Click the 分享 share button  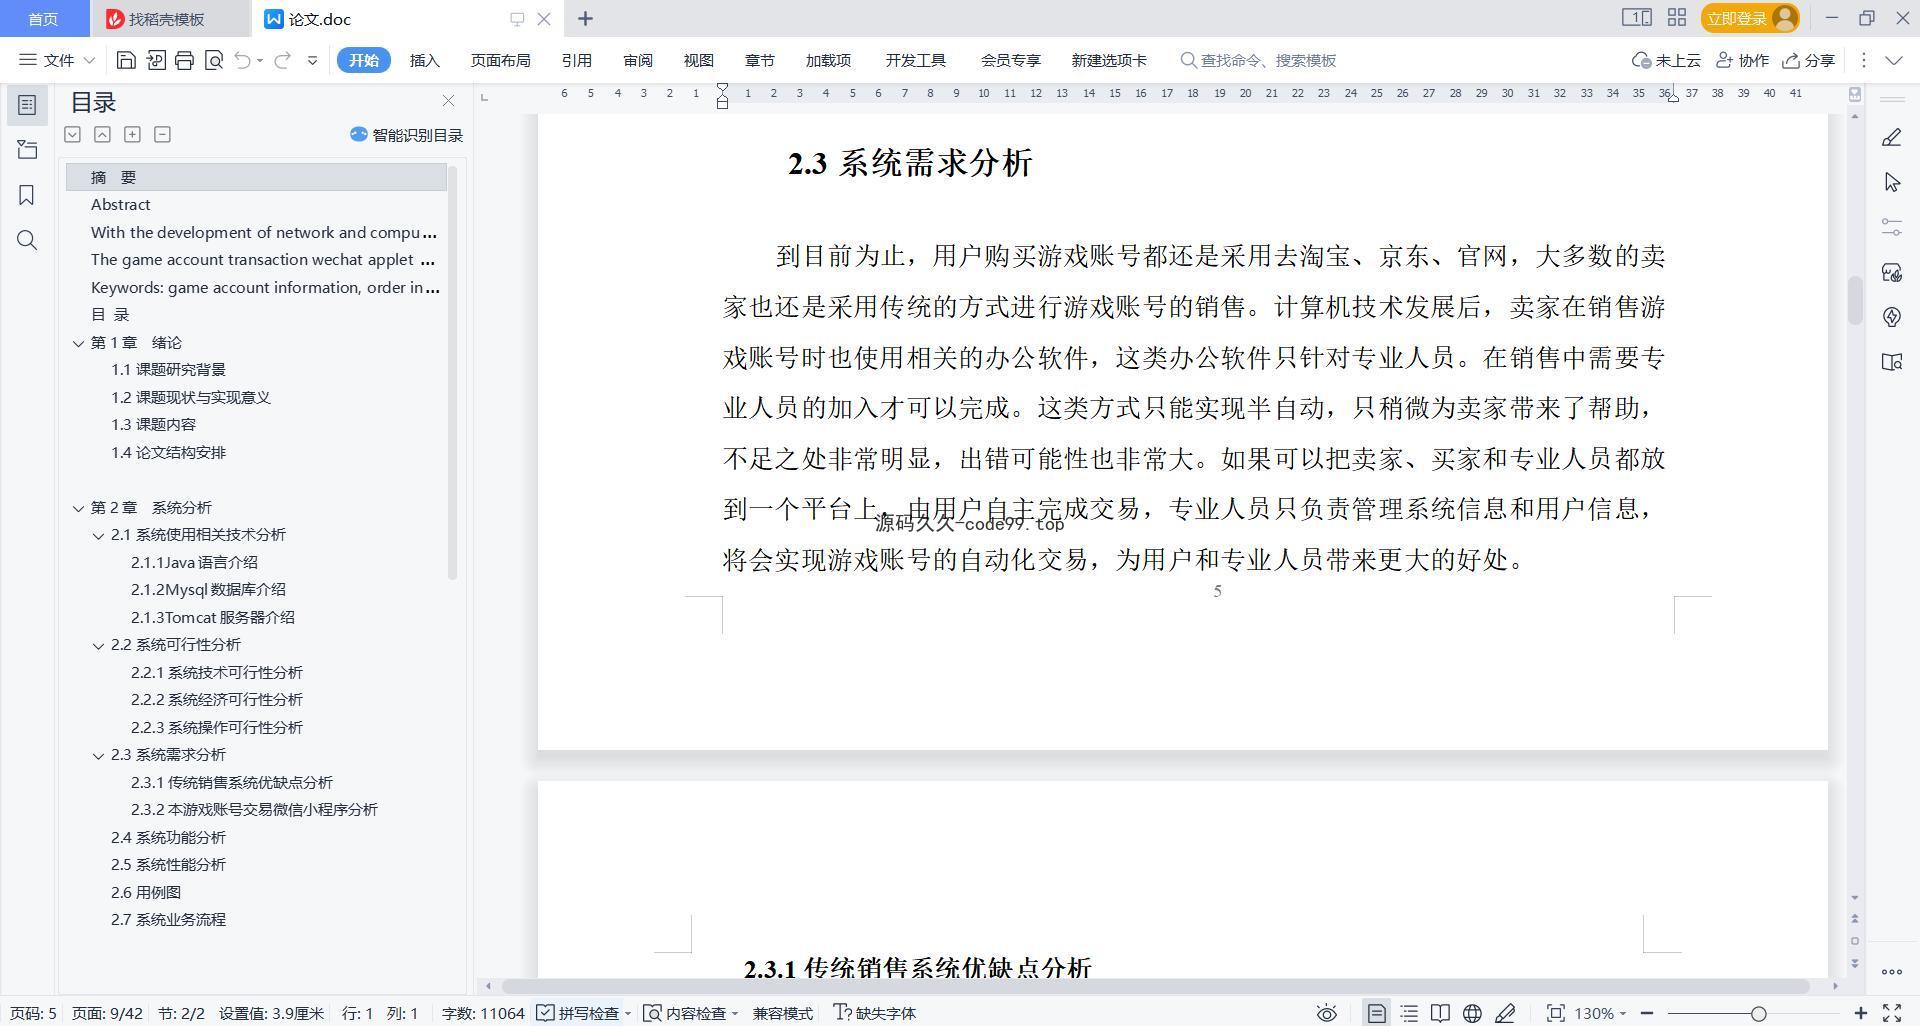tap(1809, 60)
